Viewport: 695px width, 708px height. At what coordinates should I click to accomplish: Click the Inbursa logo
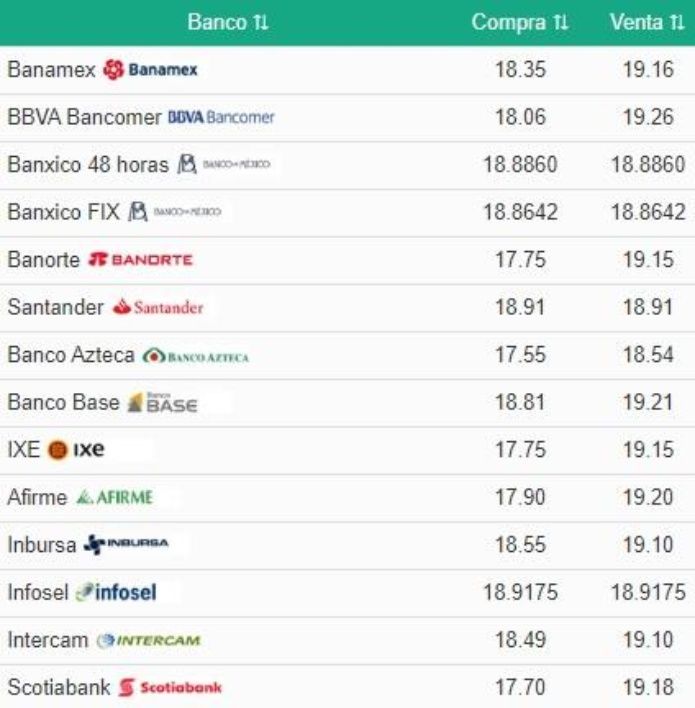tap(126, 544)
